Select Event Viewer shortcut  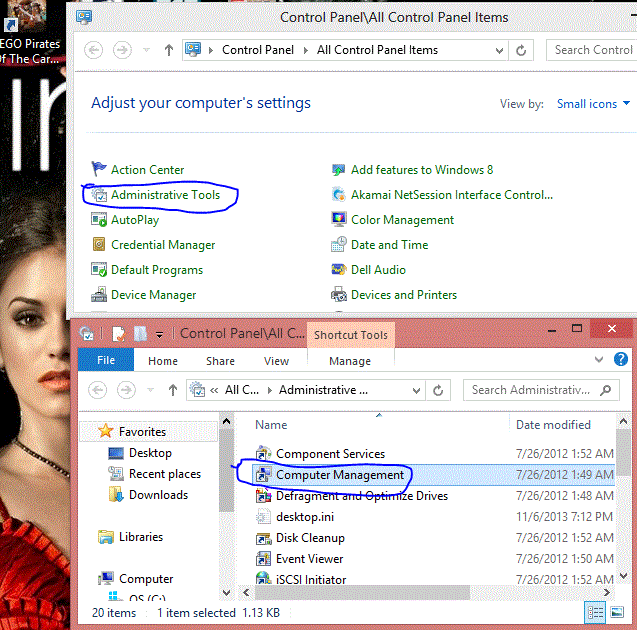[x=309, y=559]
